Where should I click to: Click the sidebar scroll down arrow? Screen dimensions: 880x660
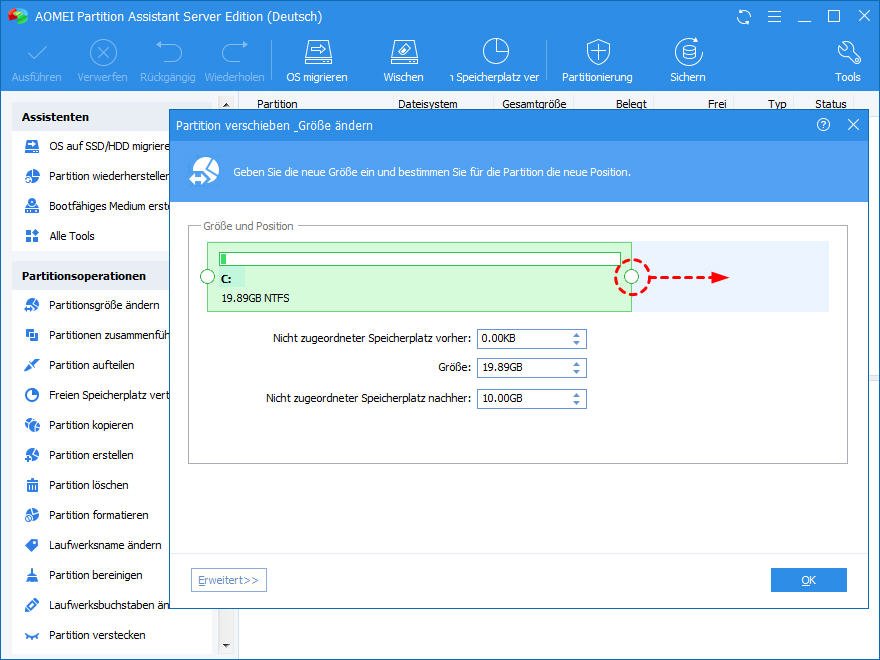click(x=226, y=645)
